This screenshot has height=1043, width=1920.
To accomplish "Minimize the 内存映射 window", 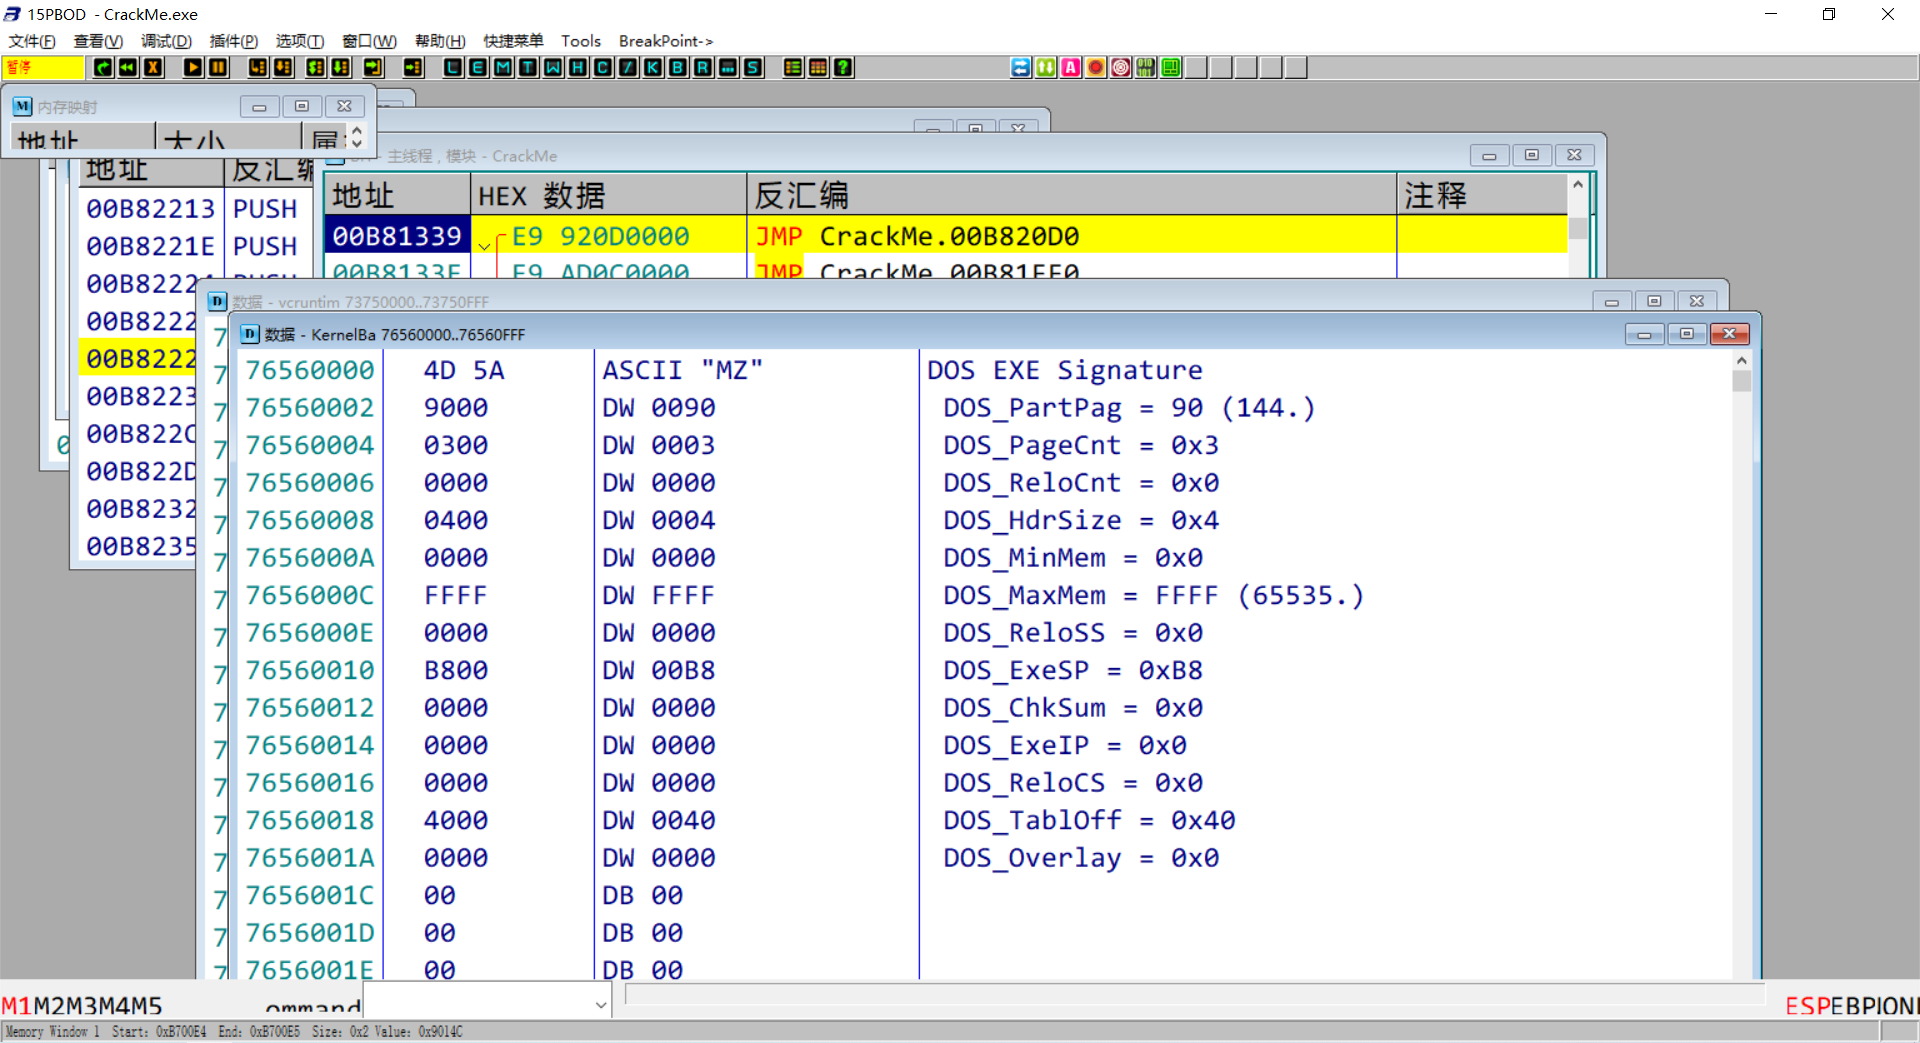I will click(x=259, y=106).
